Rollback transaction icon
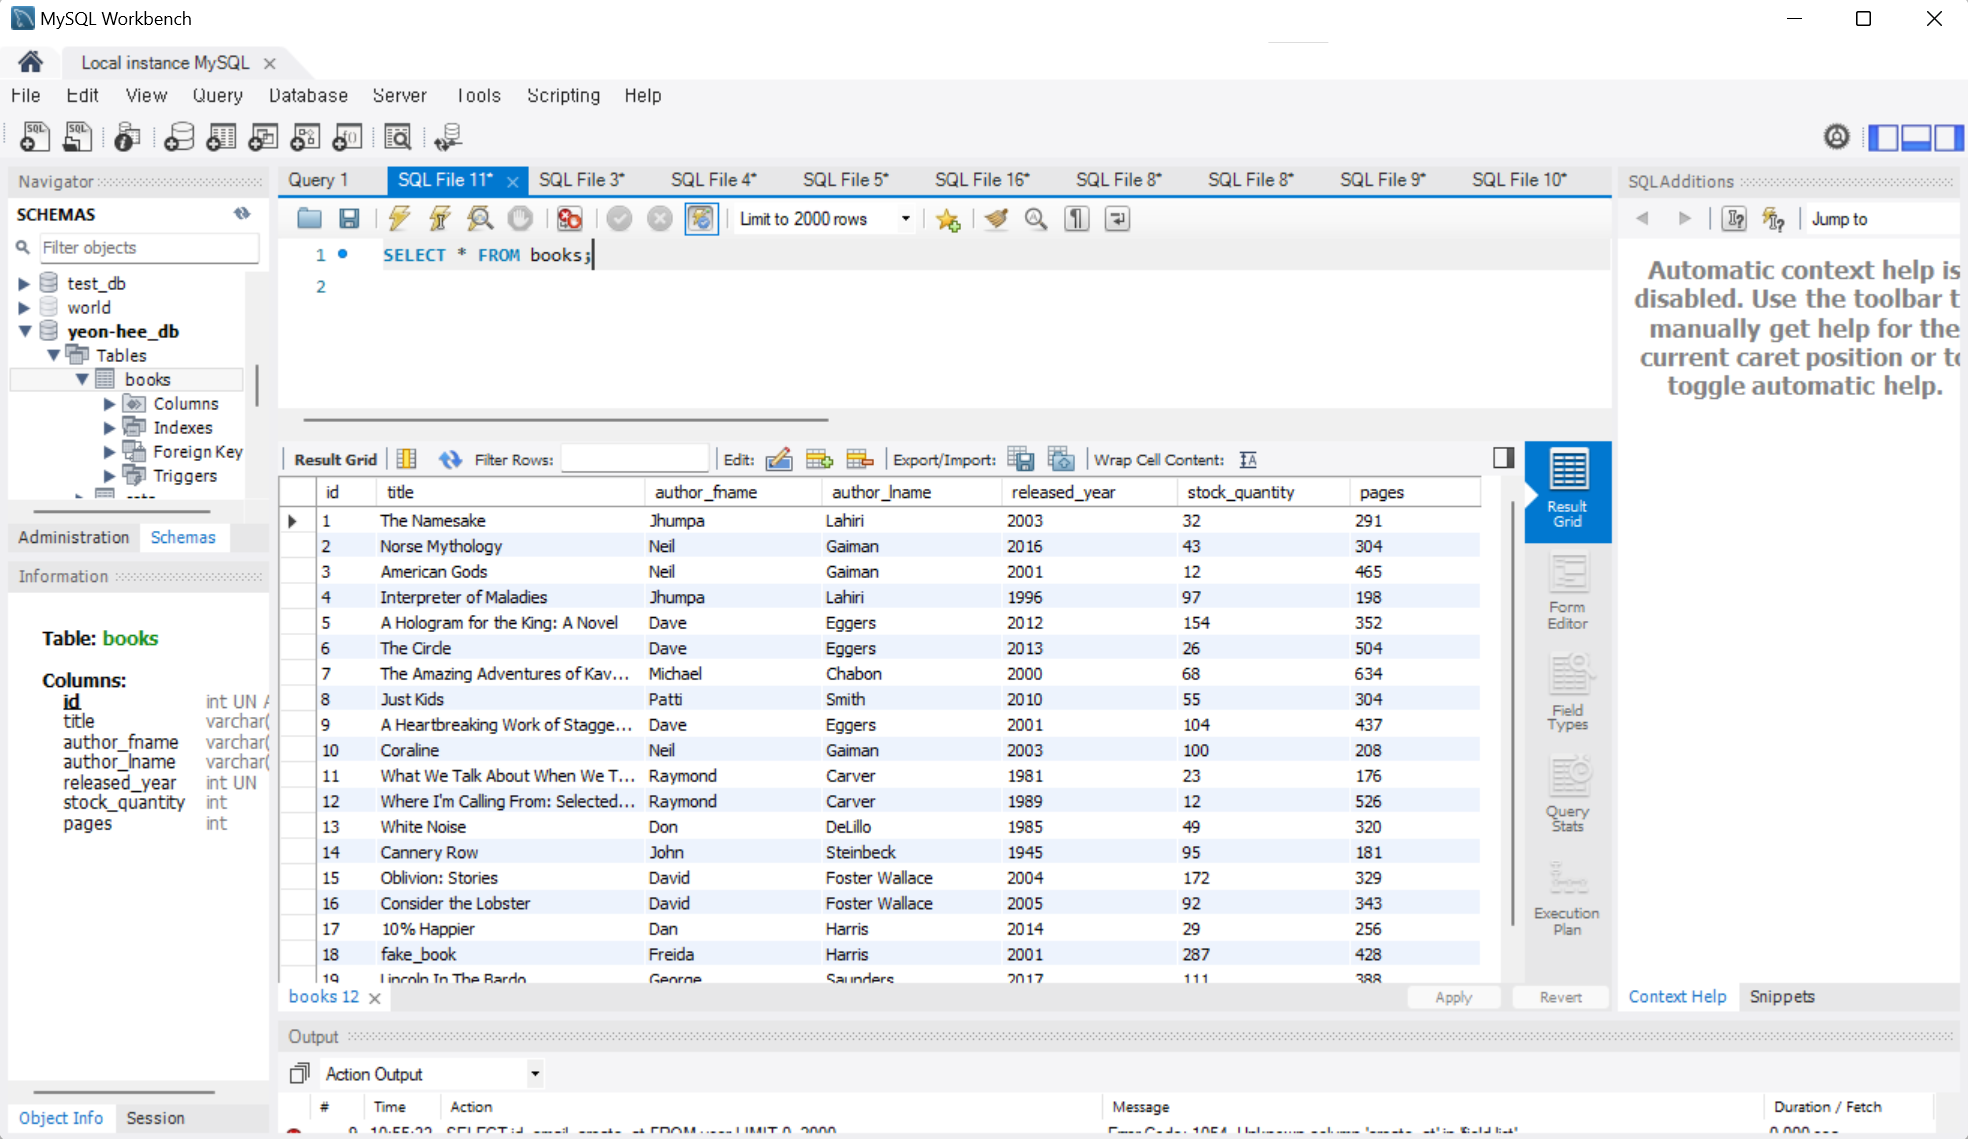Screen dimensions: 1968x1139 pos(660,219)
